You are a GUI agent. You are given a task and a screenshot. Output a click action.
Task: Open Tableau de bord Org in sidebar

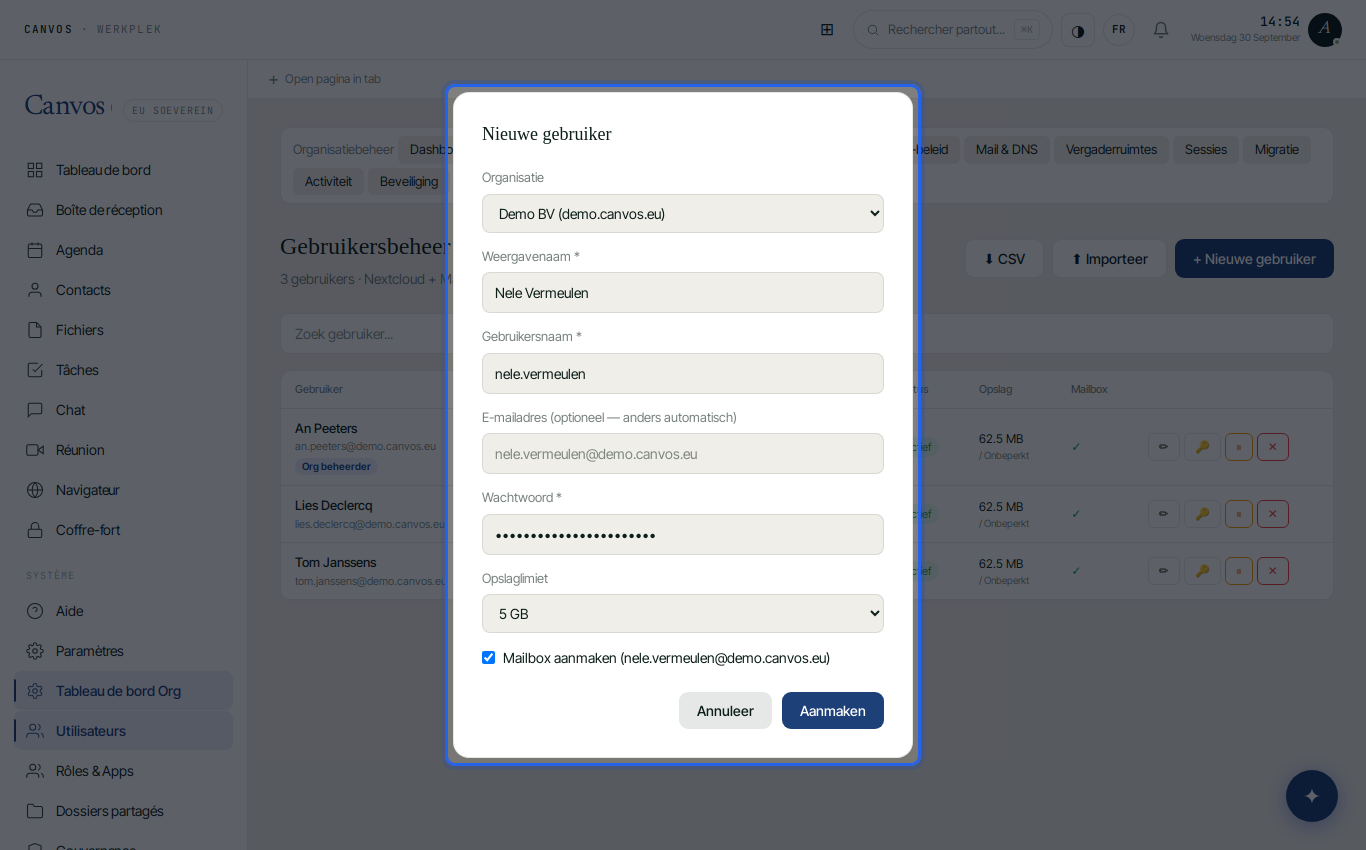click(x=123, y=691)
